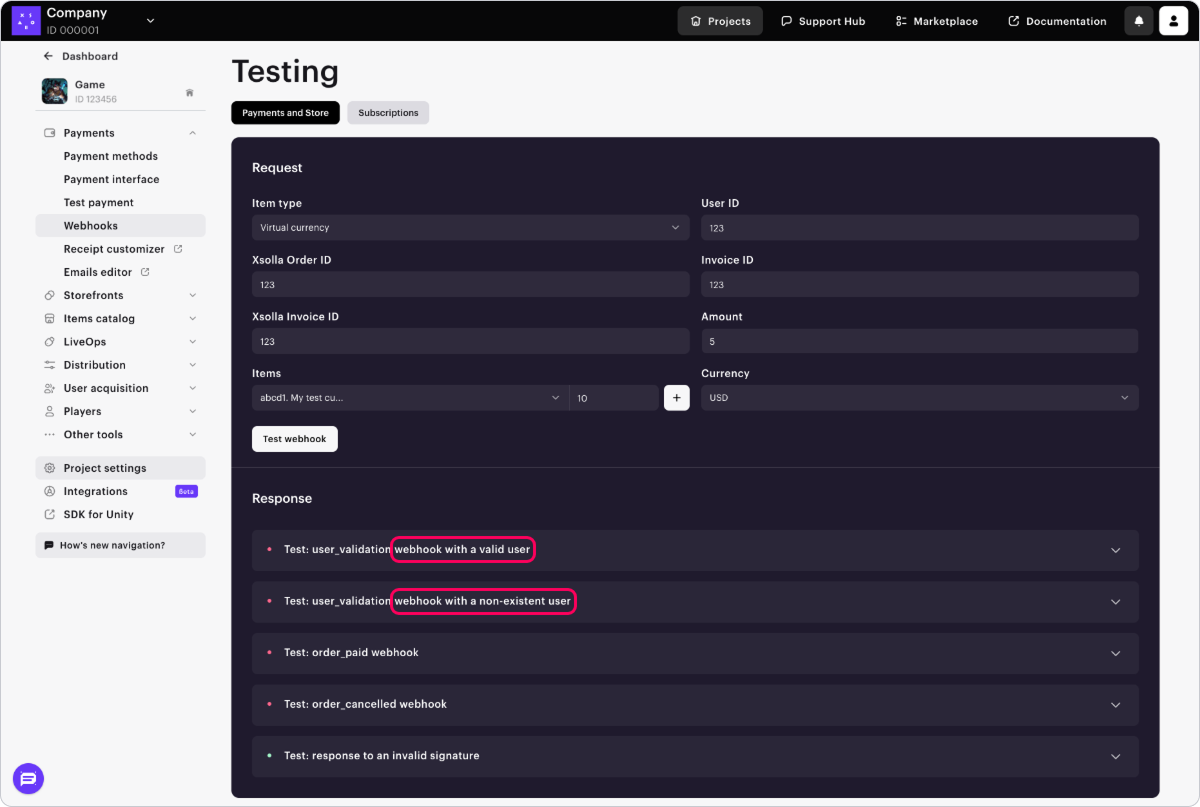Open the Company switcher chevron
Viewport: 1200px width, 807px height.
pos(151,20)
